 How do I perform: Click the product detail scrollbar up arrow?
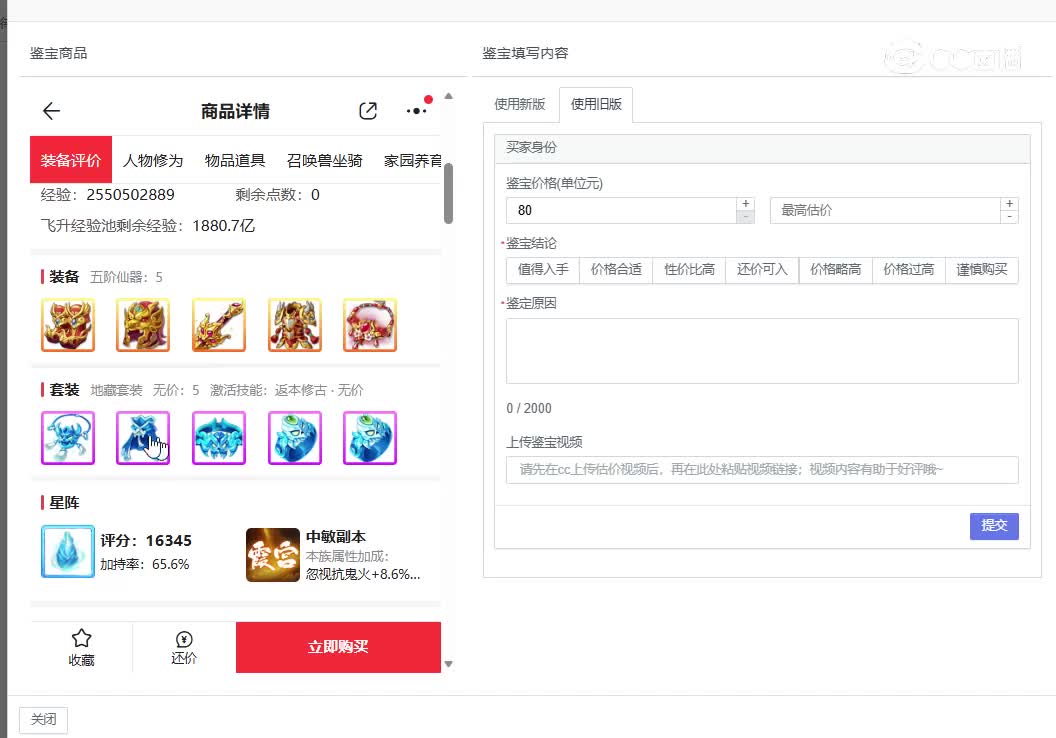point(449,96)
